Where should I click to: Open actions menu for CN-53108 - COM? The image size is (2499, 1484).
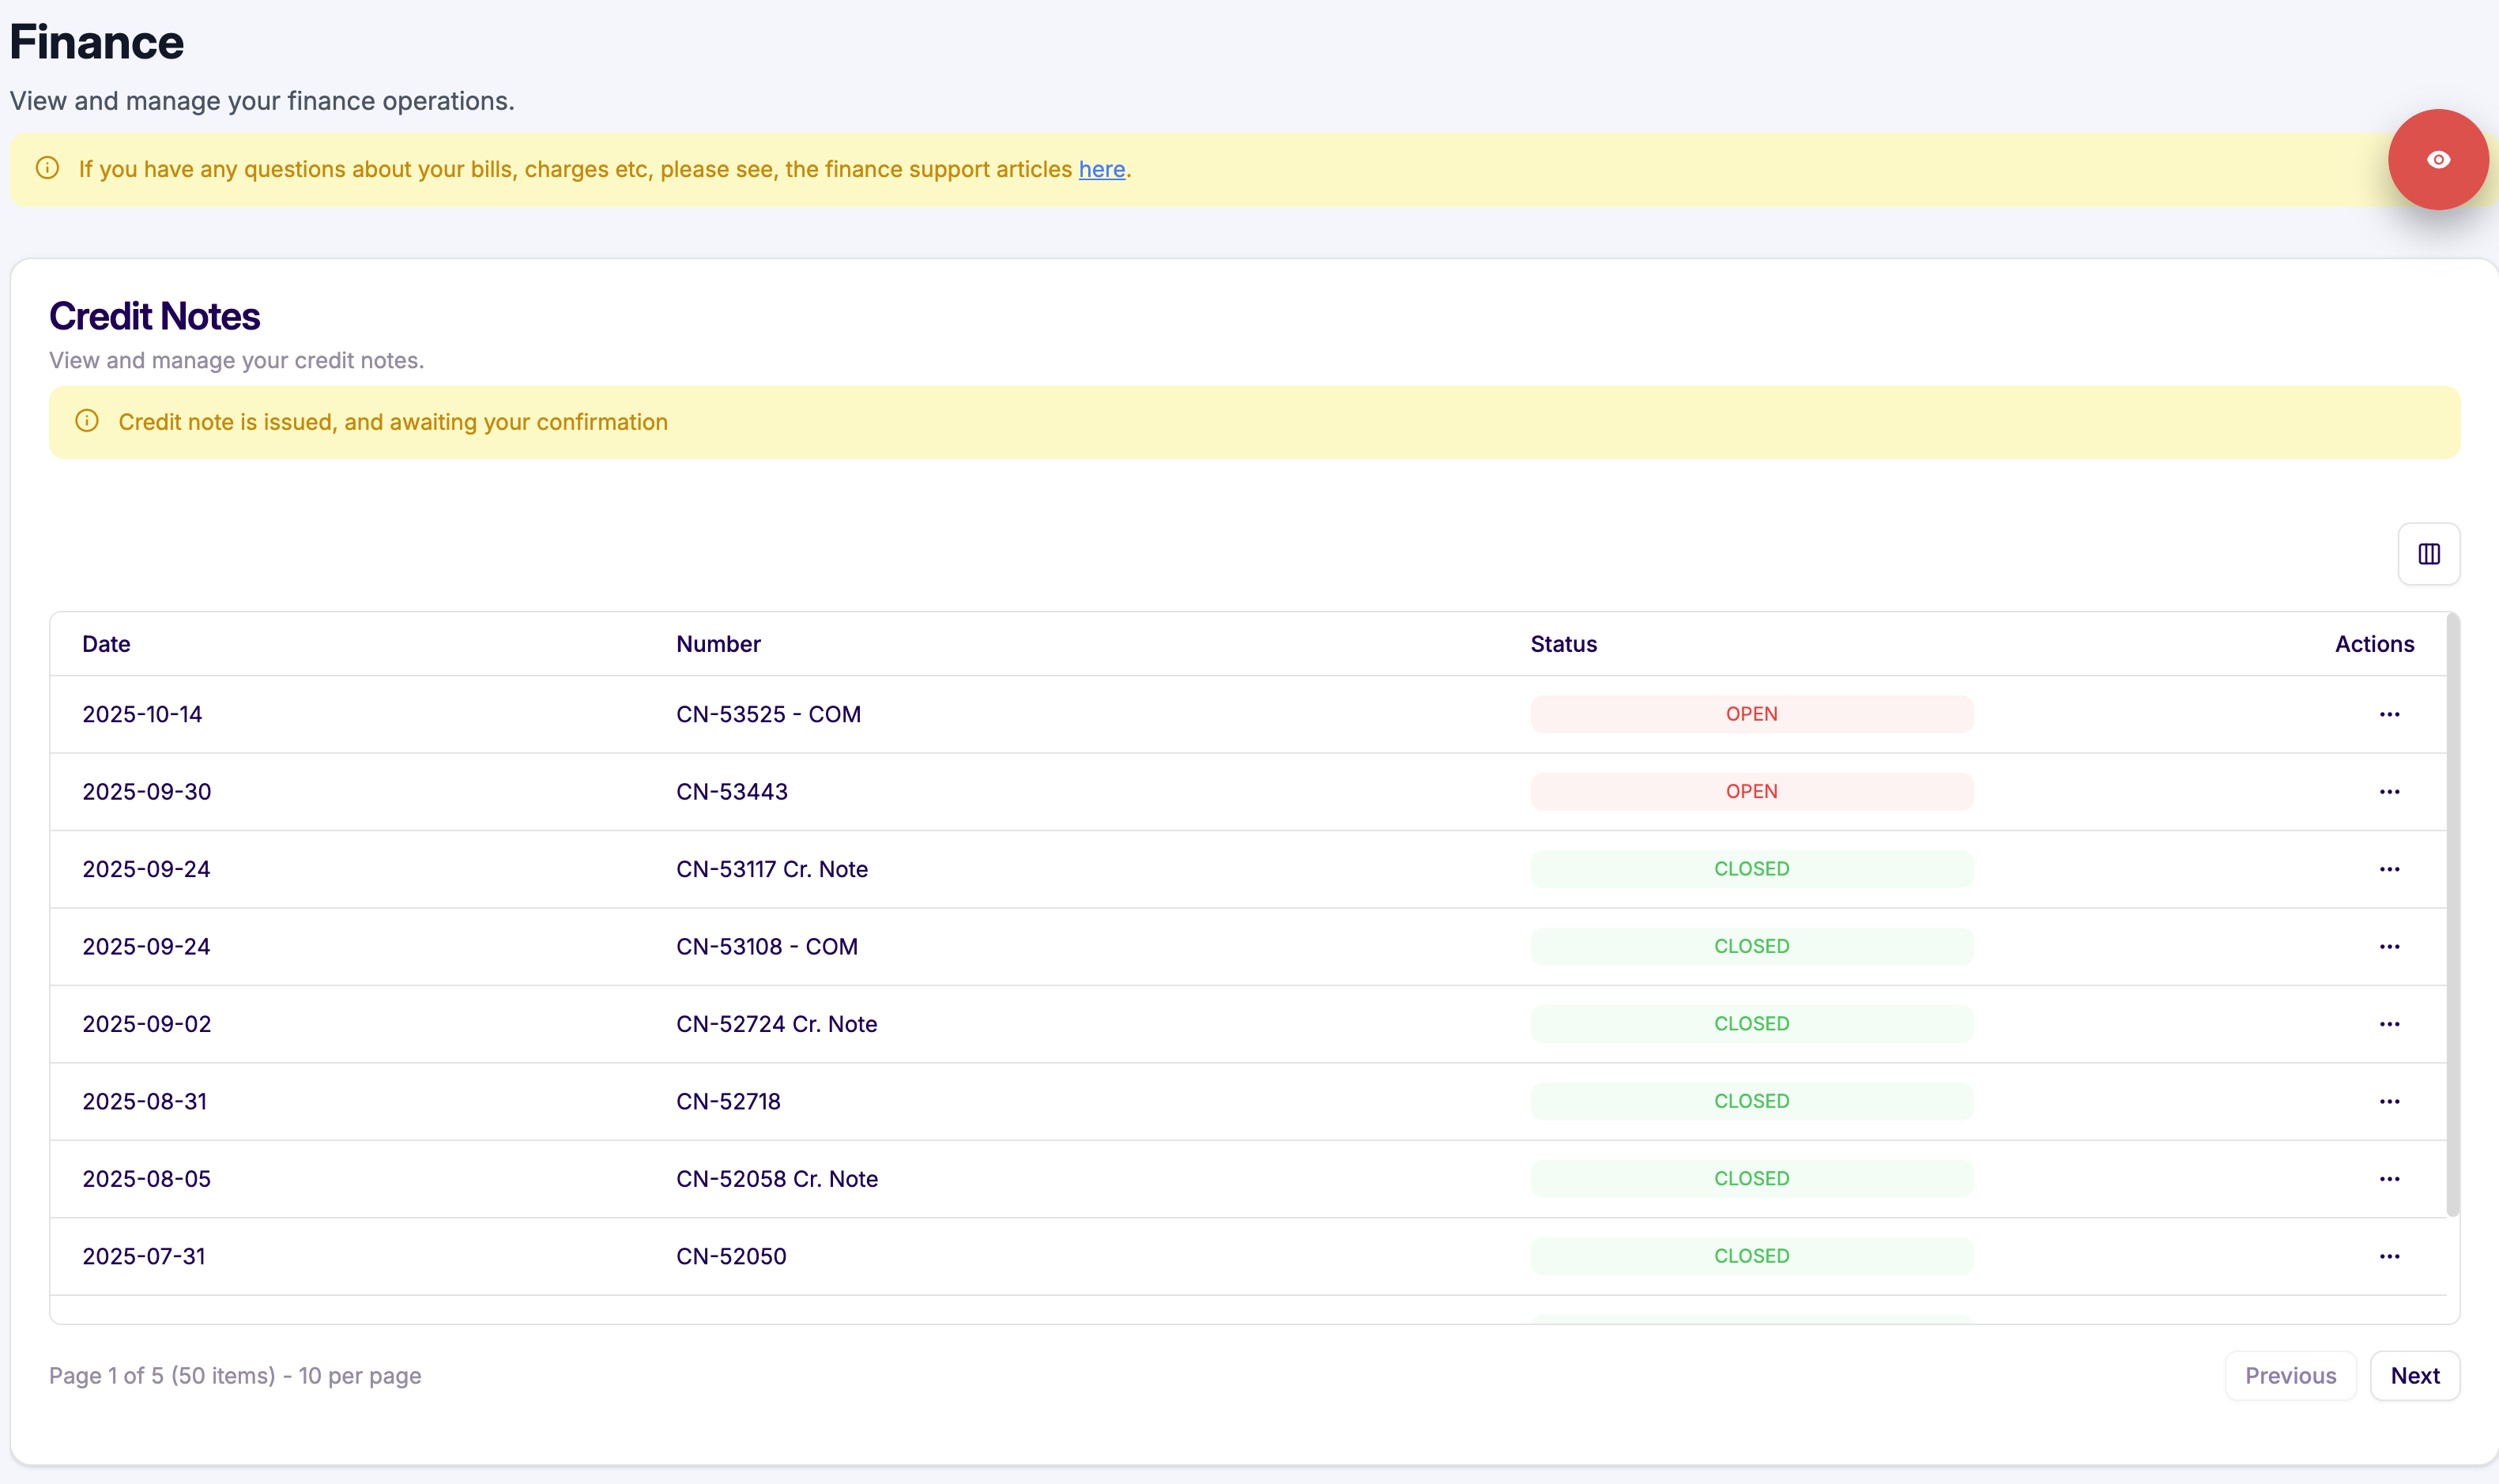[2389, 947]
